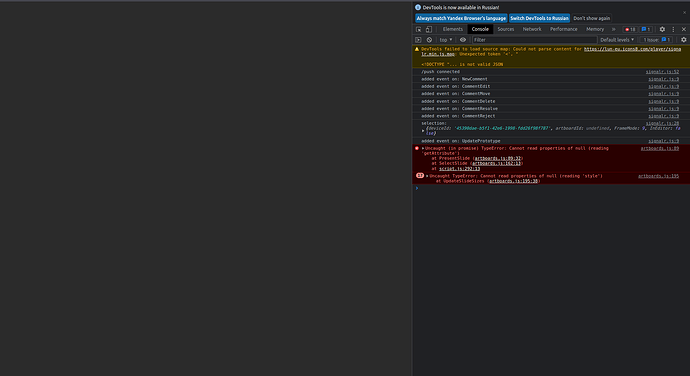Select 'added event on: CommentEdit' message
This screenshot has width=690, height=376.
tap(455, 86)
